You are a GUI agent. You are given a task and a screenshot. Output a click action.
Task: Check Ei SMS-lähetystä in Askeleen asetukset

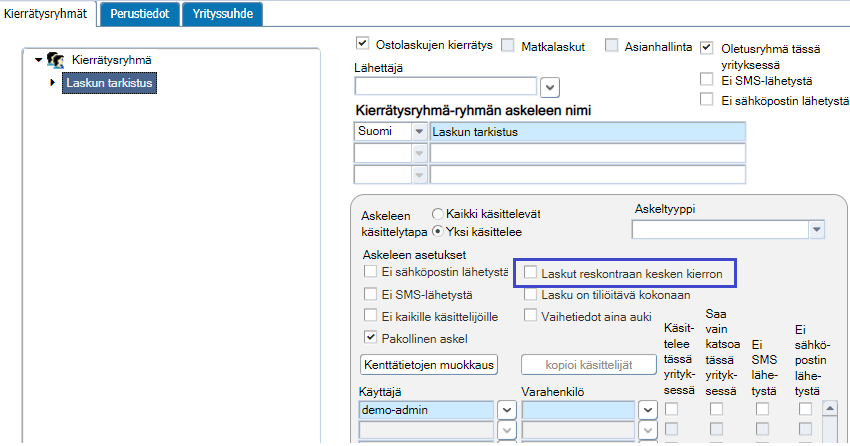tap(370, 294)
